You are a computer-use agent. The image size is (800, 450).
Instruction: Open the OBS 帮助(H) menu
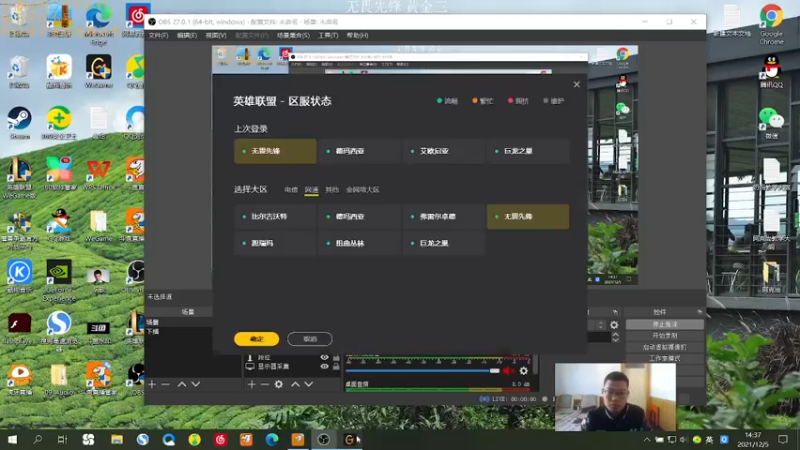pyautogui.click(x=357, y=35)
